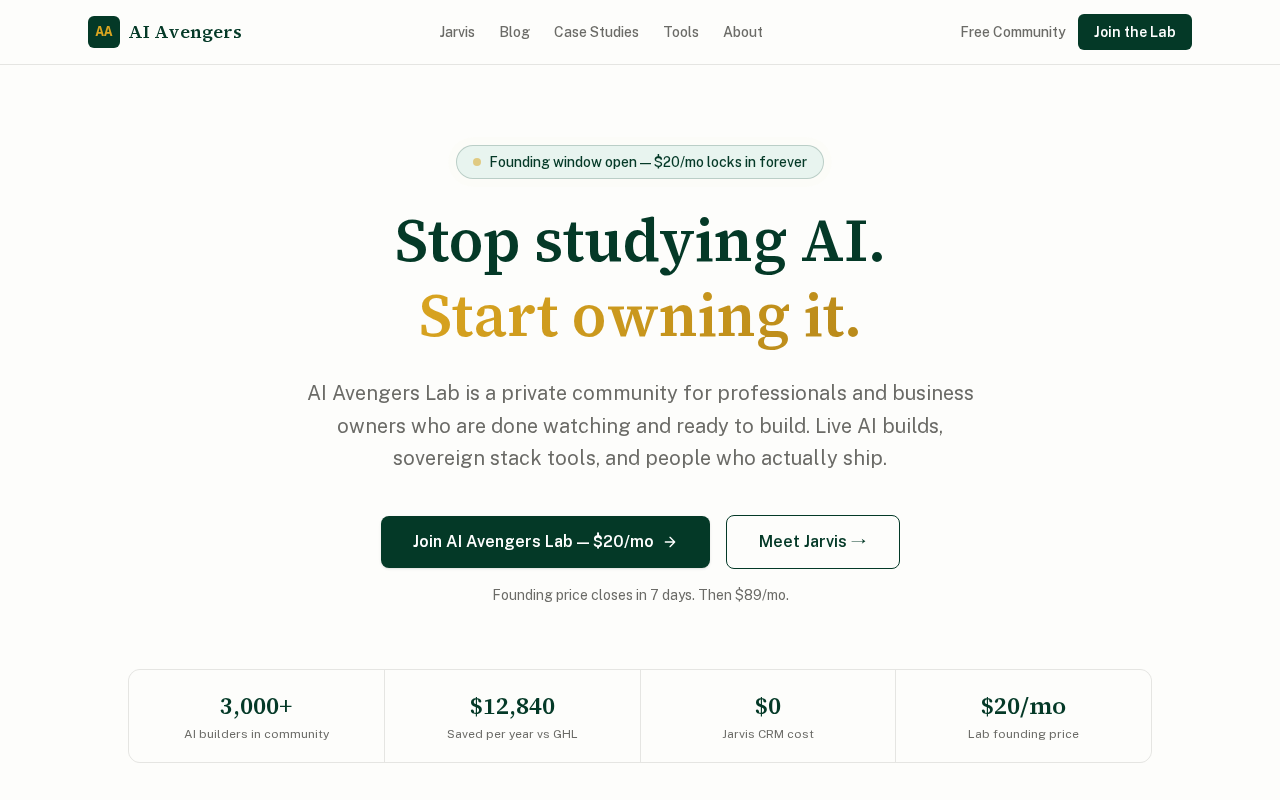This screenshot has width=1280, height=800.
Task: Open the Jarvis nav item
Action: click(457, 32)
